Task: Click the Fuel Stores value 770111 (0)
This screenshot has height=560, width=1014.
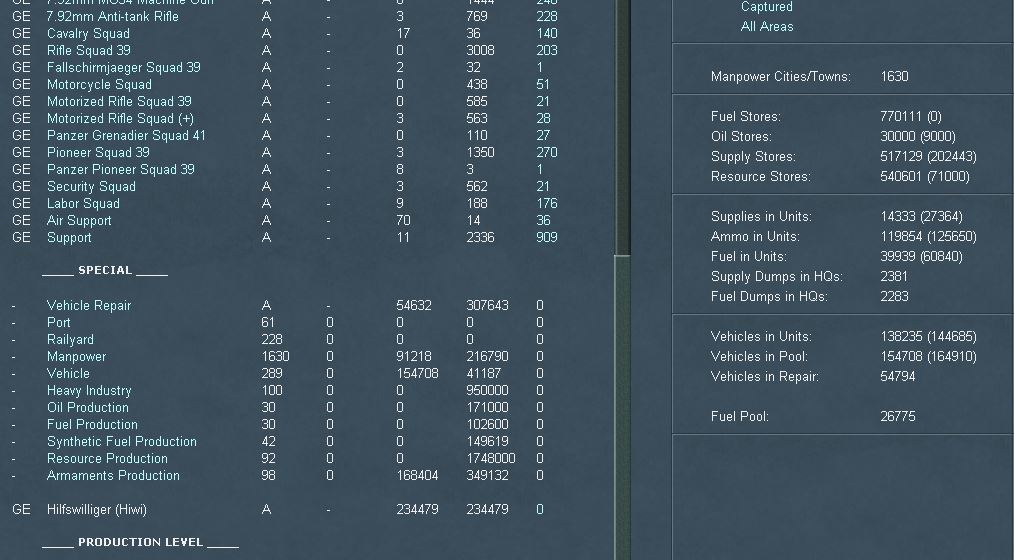Action: pos(911,116)
